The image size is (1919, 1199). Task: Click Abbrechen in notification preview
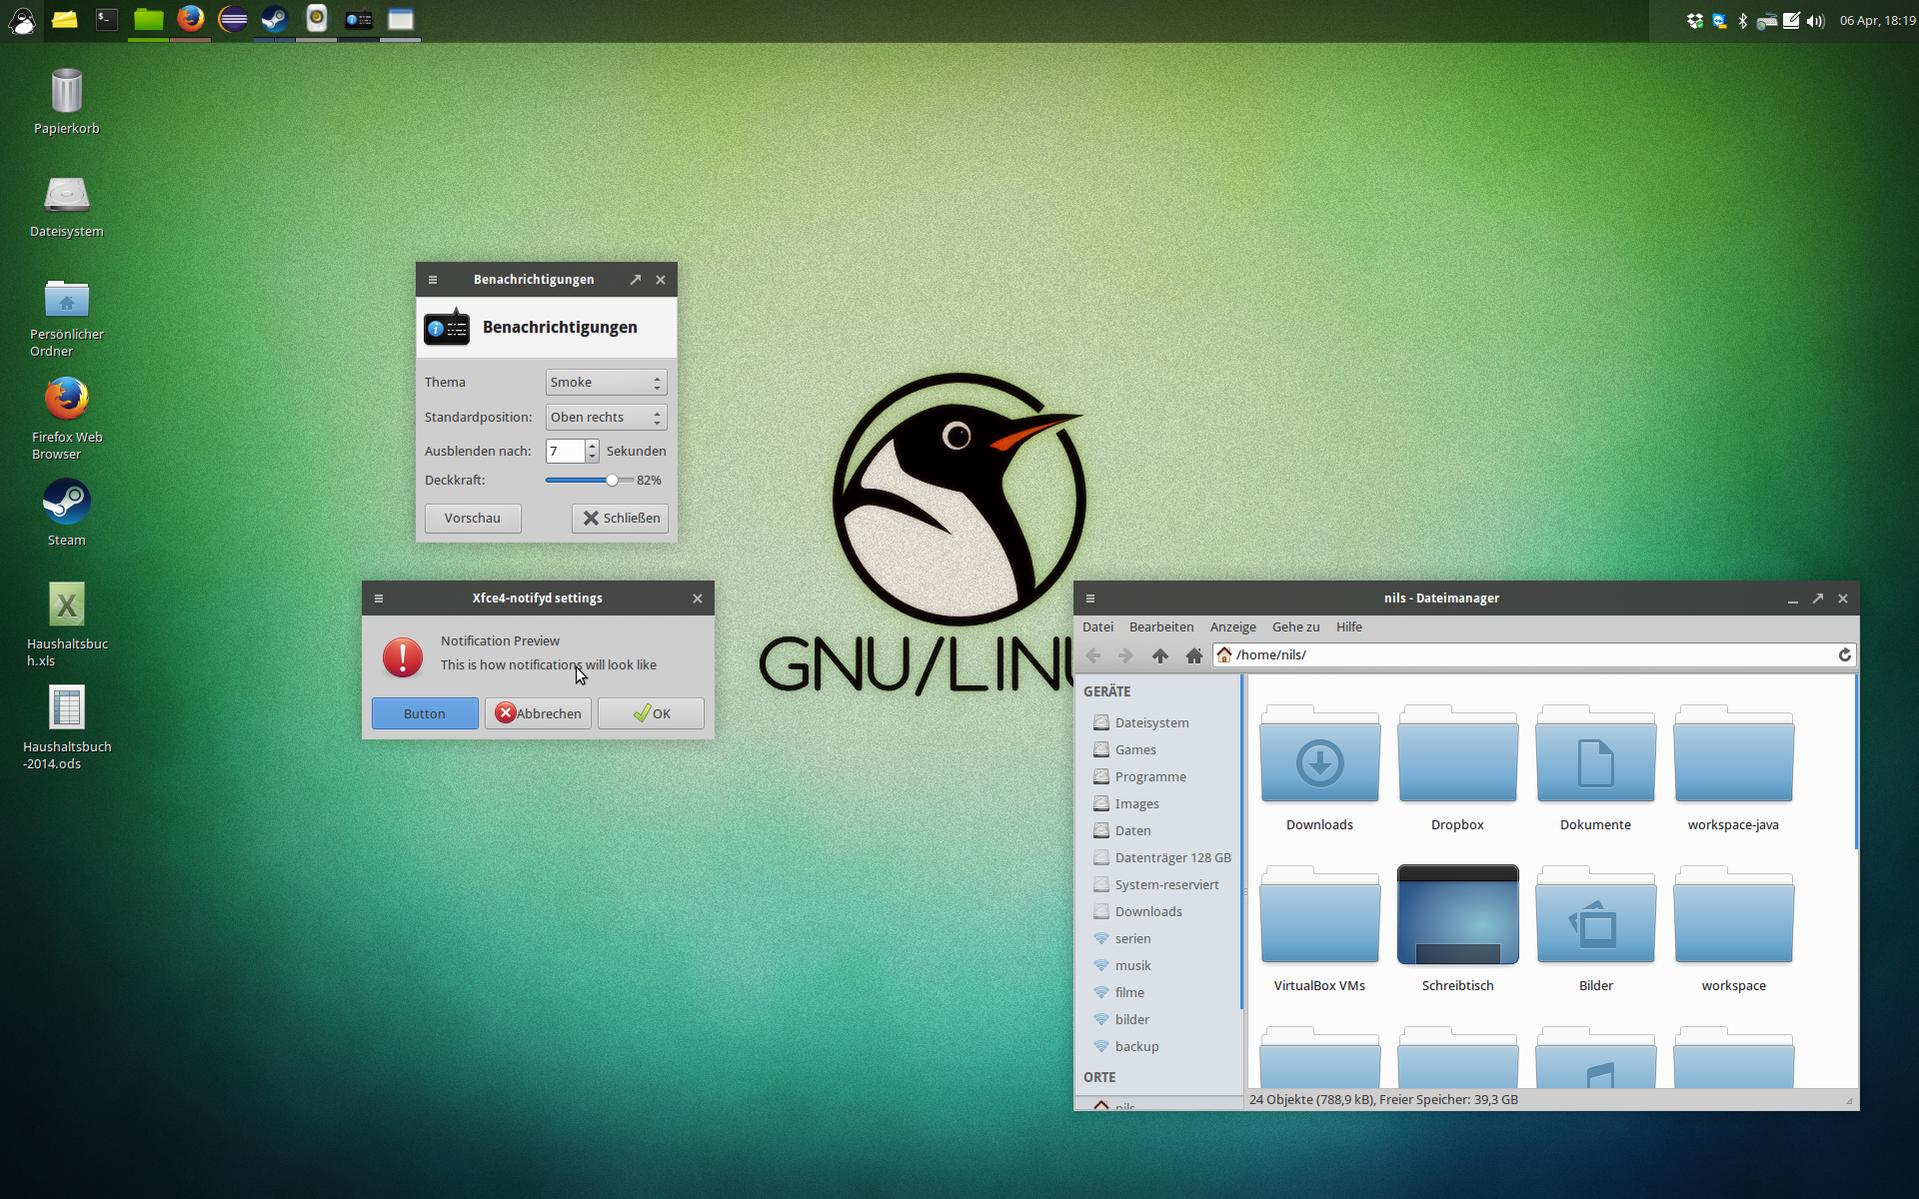coord(538,713)
